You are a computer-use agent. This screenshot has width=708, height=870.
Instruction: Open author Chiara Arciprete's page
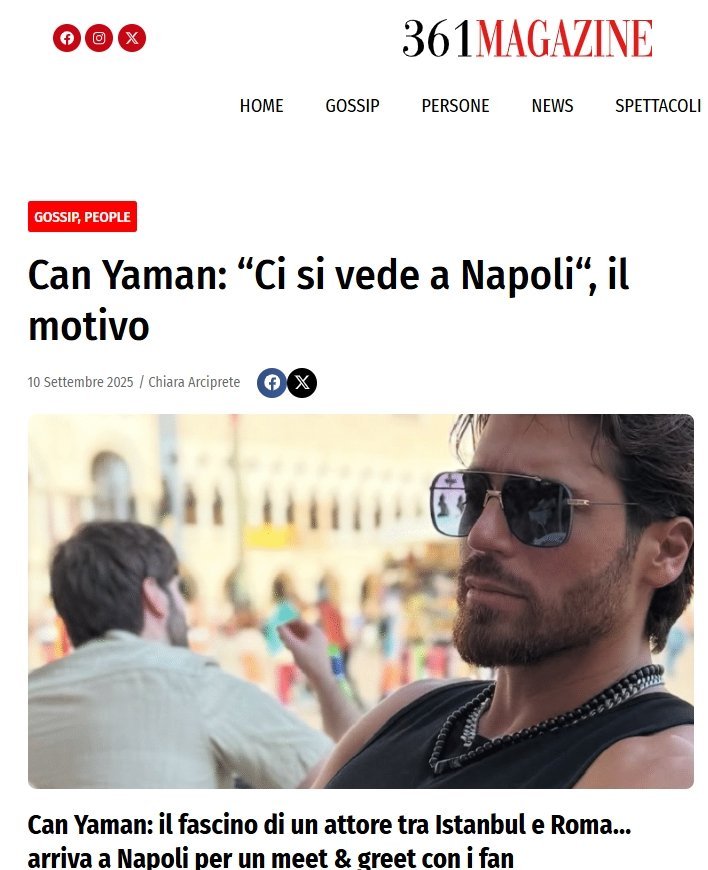point(194,382)
